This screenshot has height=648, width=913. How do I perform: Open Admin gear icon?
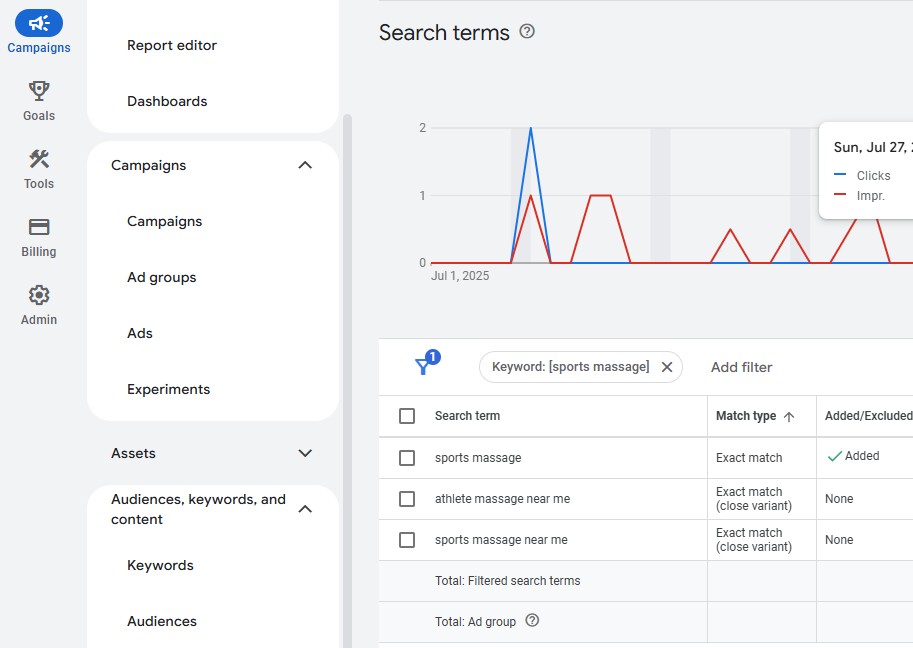pos(39,295)
